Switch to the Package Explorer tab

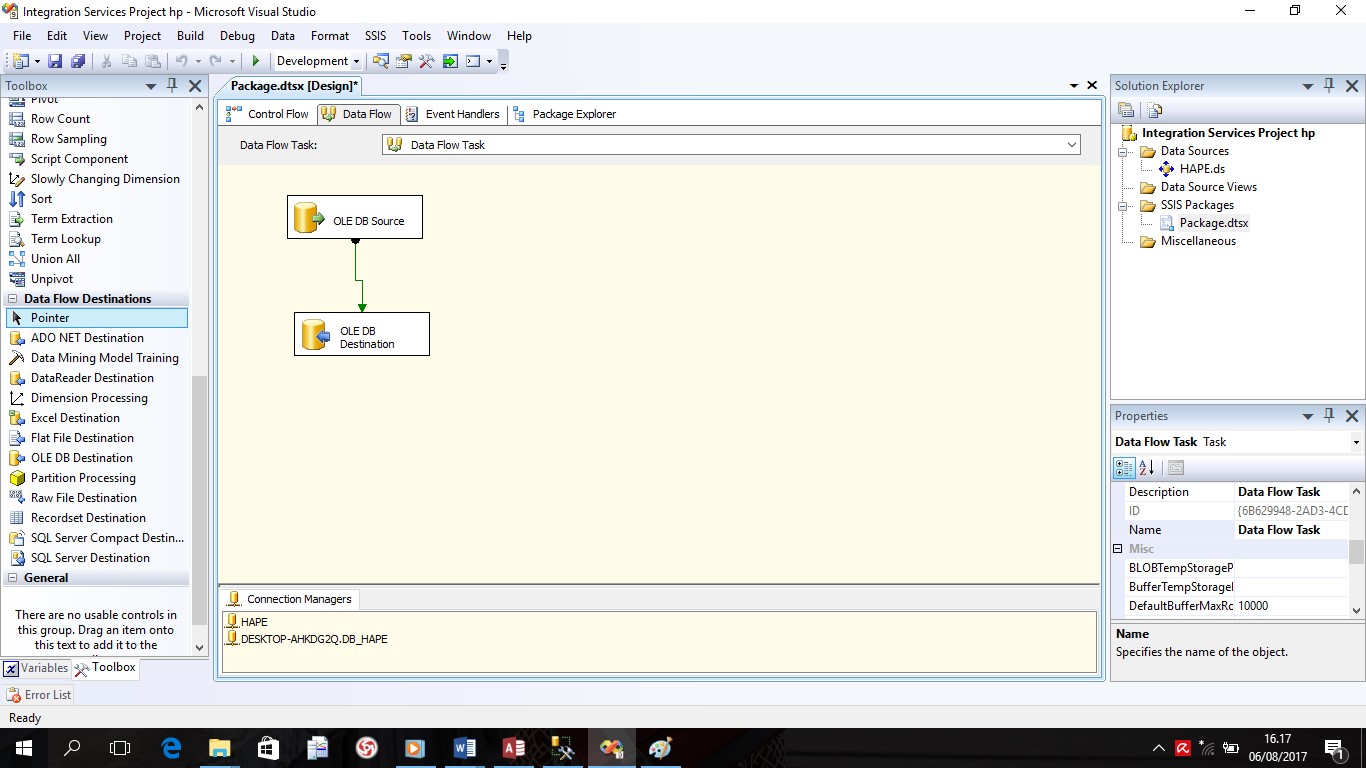[x=564, y=114]
